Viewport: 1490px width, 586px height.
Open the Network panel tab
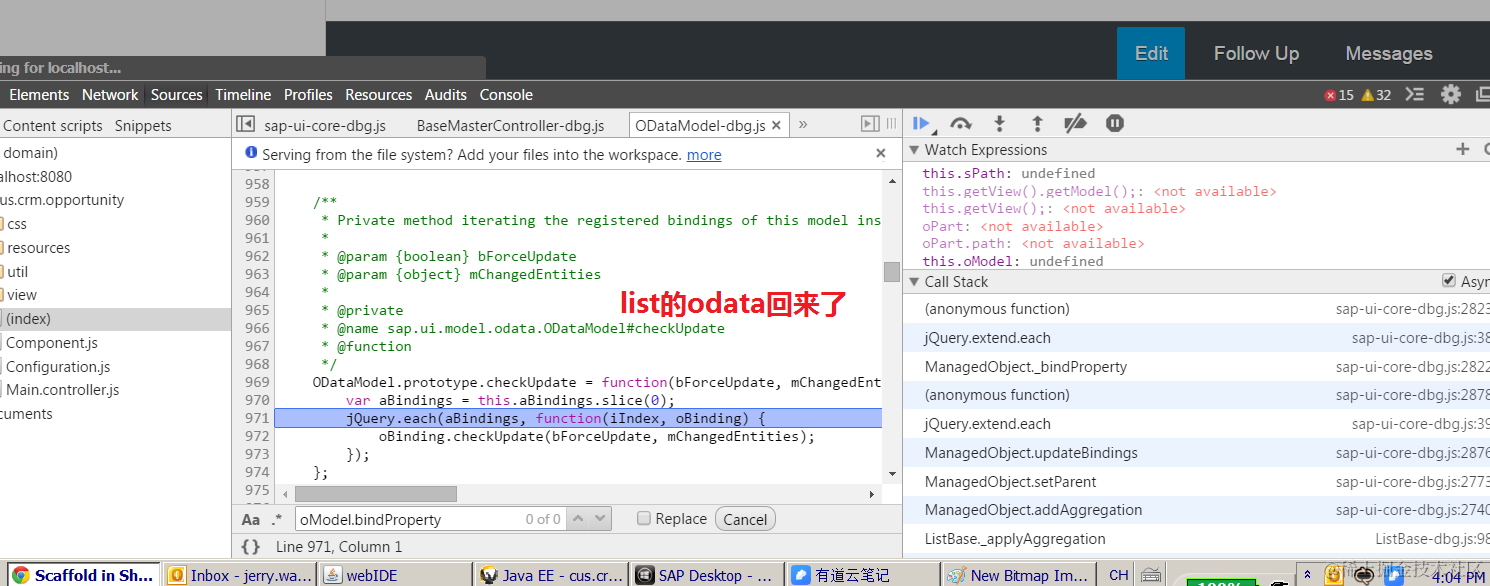click(110, 94)
